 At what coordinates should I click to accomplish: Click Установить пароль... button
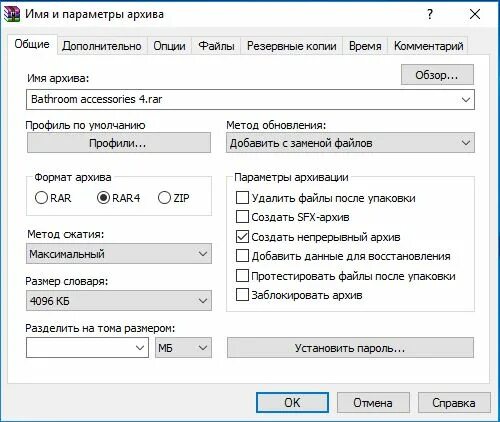(x=350, y=348)
